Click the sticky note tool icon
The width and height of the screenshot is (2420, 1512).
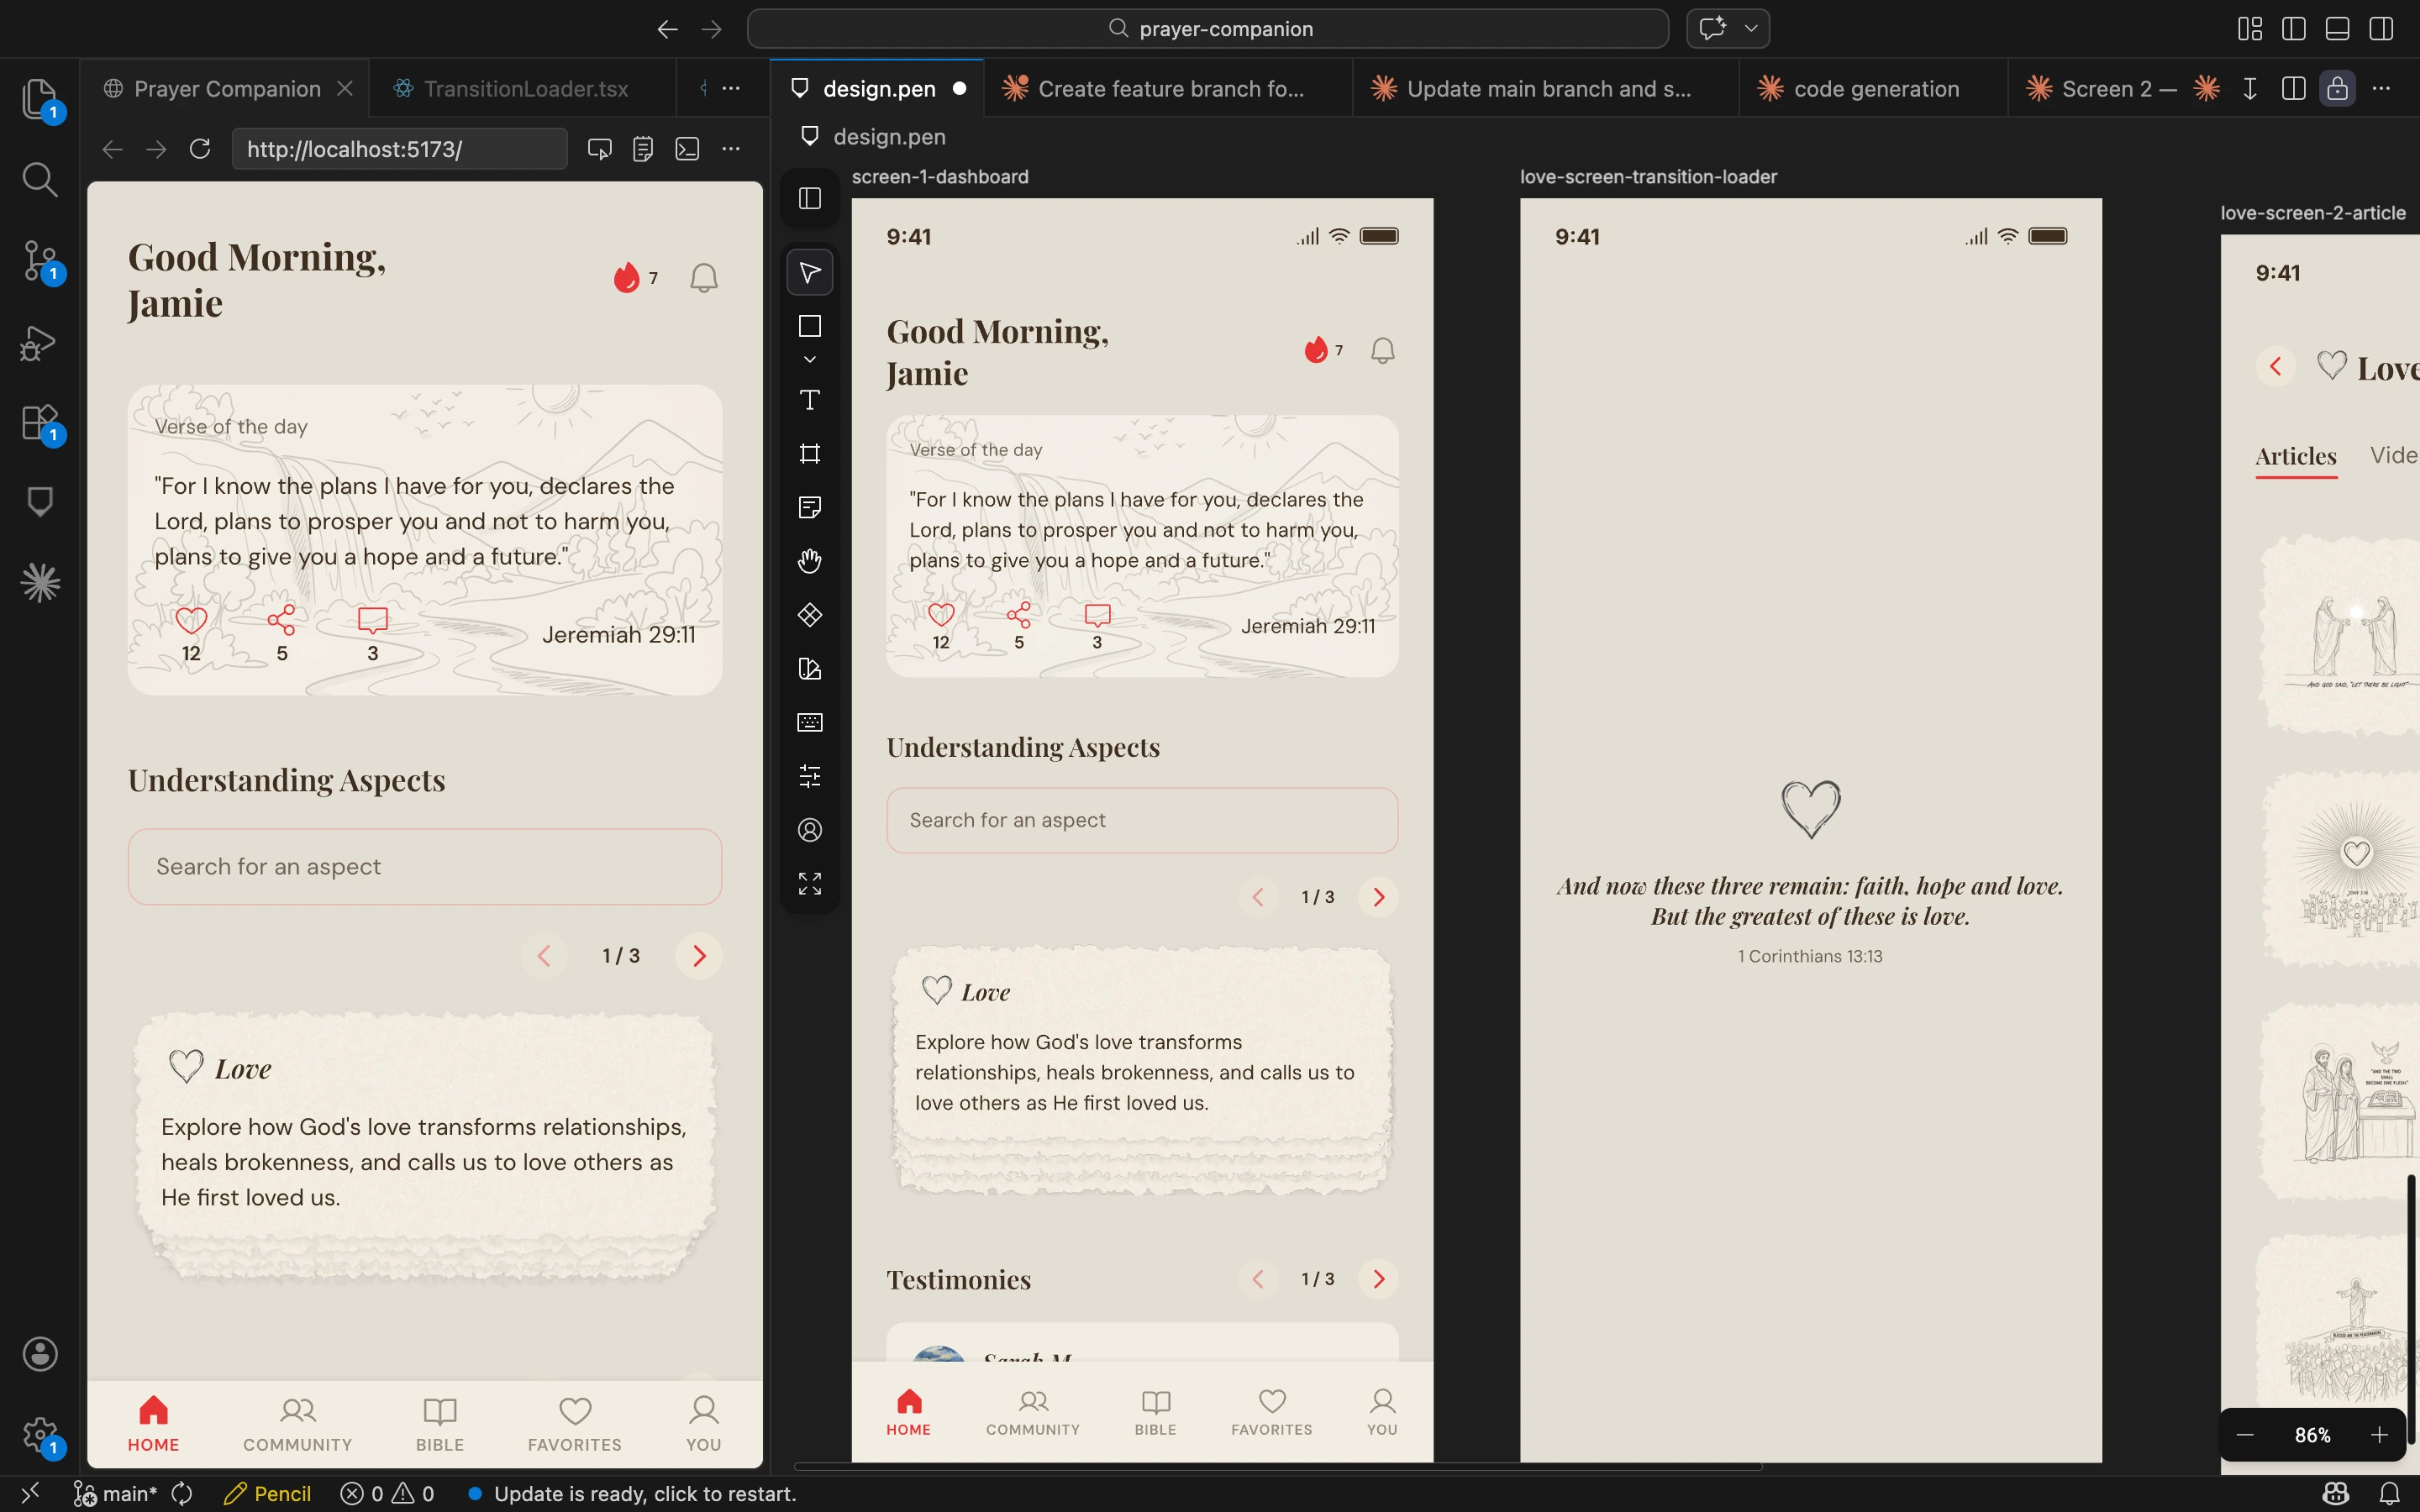[x=810, y=507]
